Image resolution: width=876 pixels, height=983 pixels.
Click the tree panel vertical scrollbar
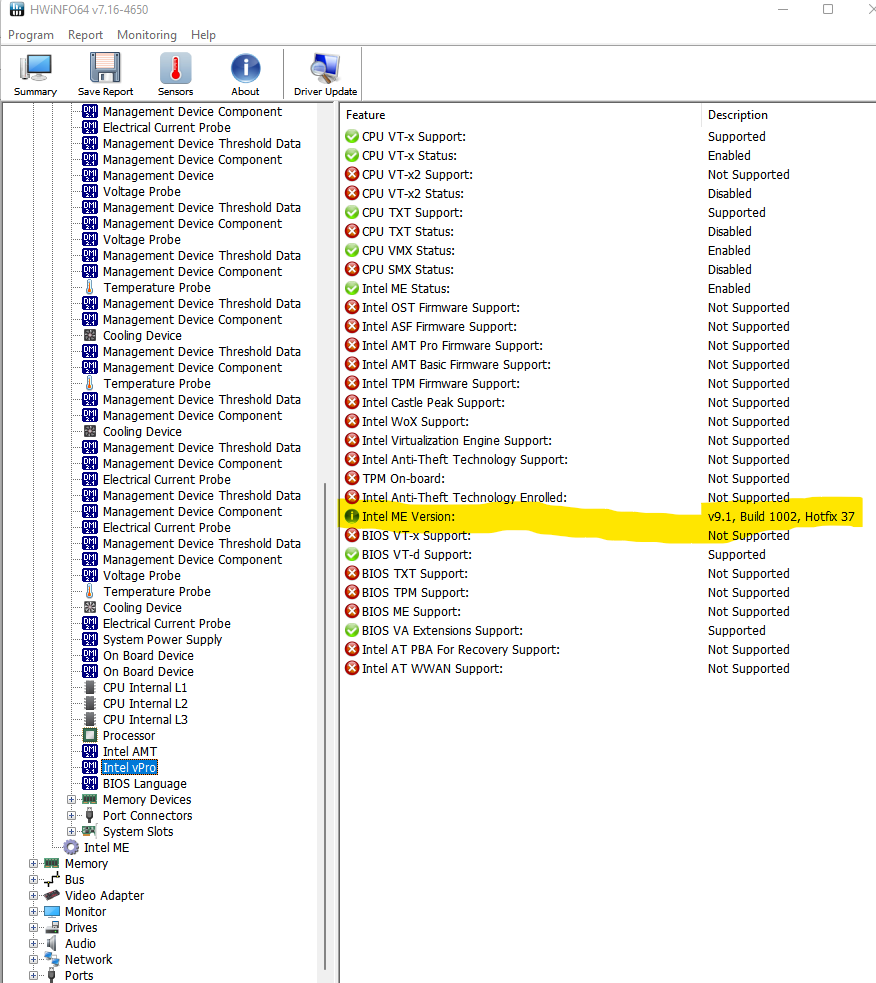click(x=325, y=726)
